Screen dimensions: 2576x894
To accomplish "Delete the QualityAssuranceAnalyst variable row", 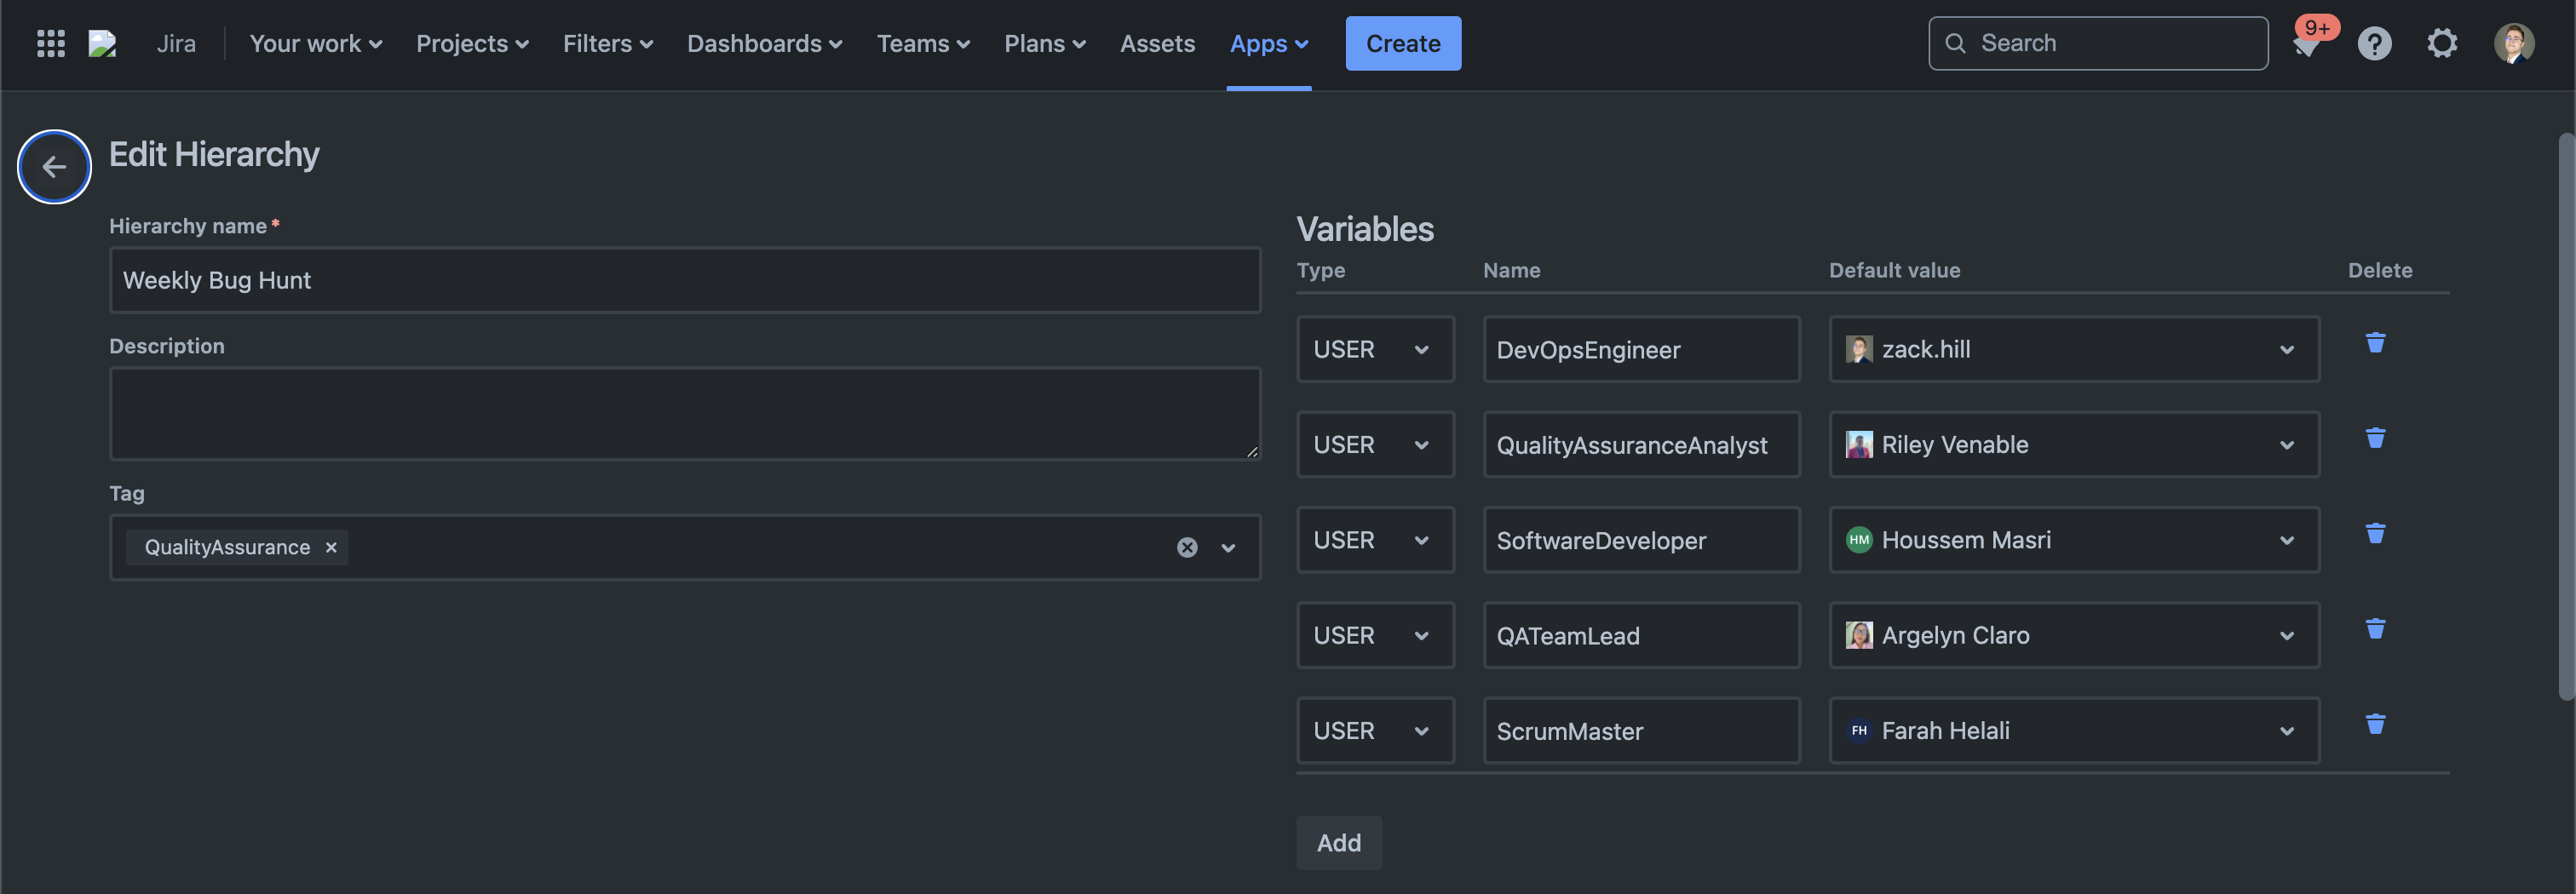I will click(2375, 438).
